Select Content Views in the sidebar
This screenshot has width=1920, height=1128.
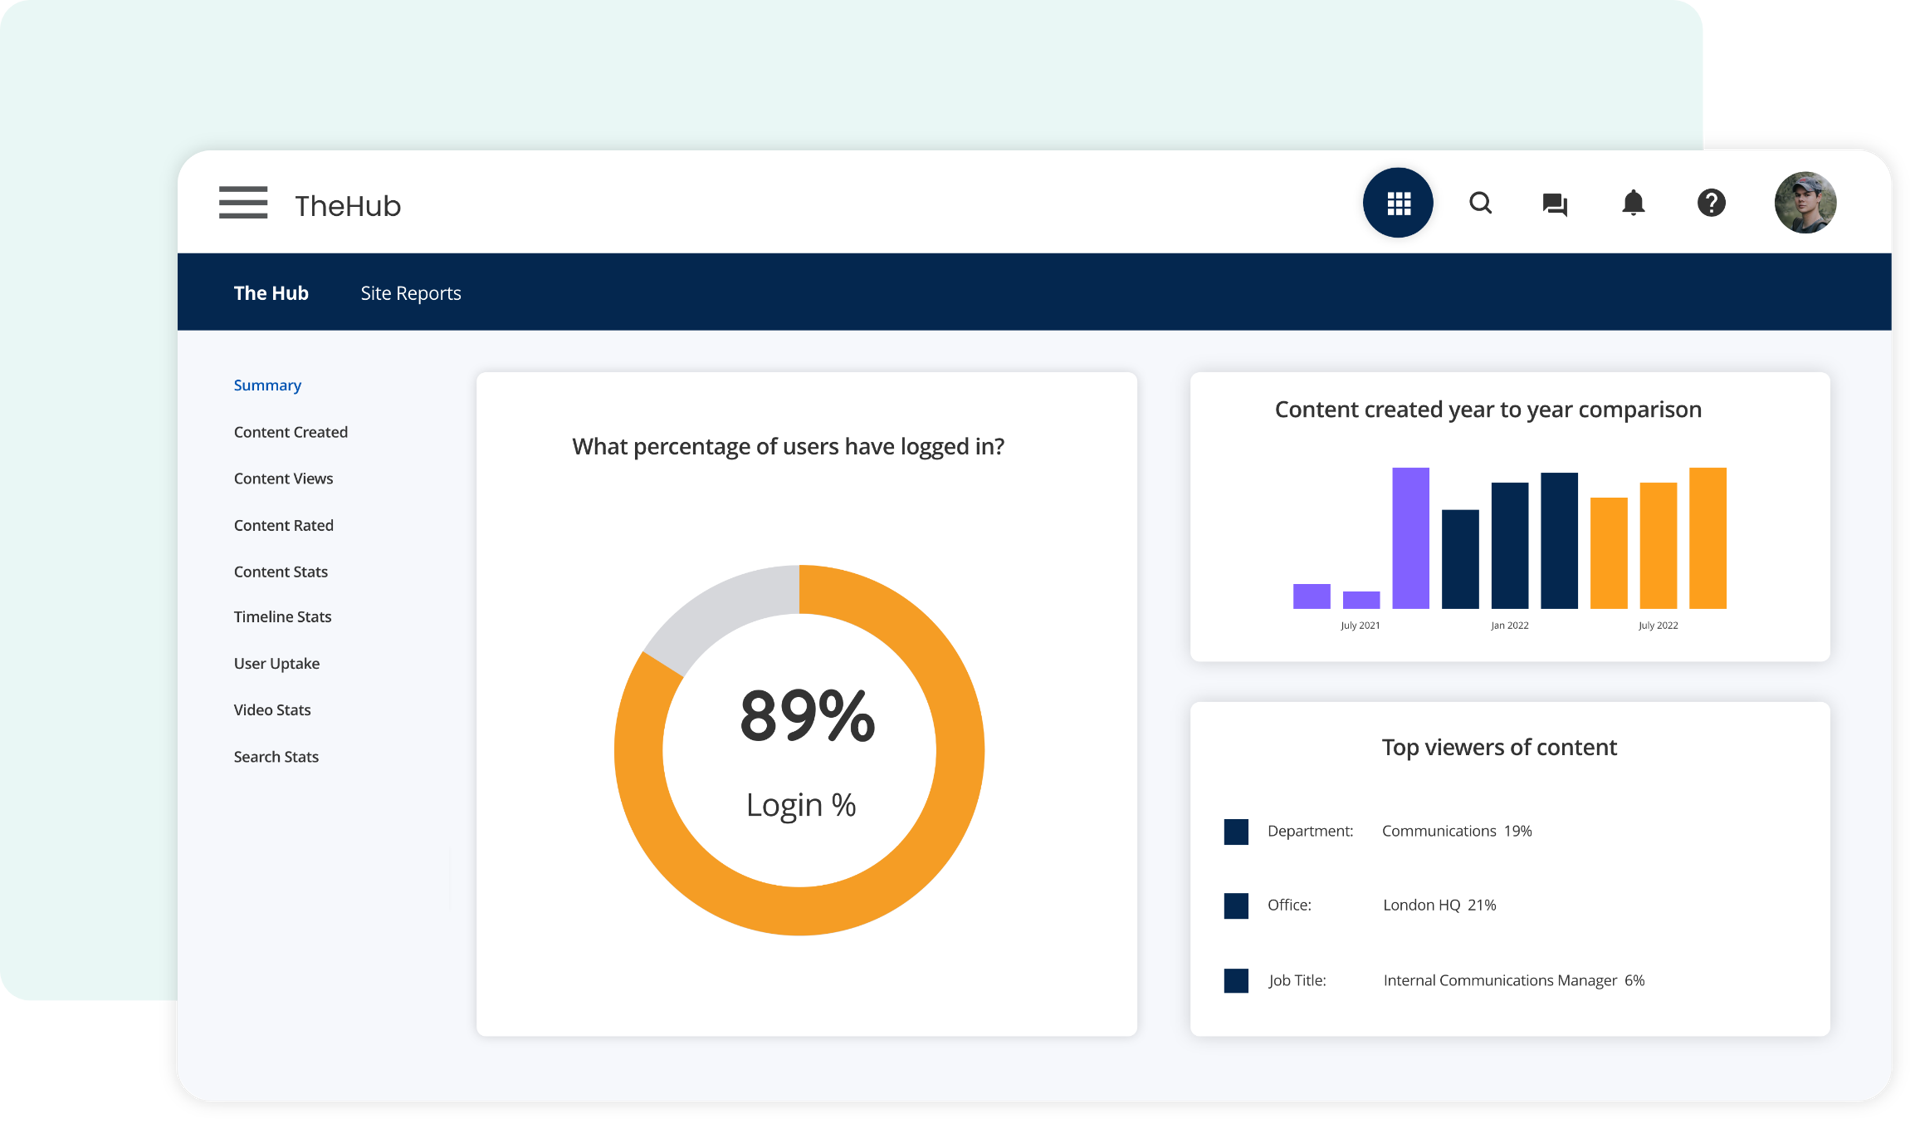[283, 478]
